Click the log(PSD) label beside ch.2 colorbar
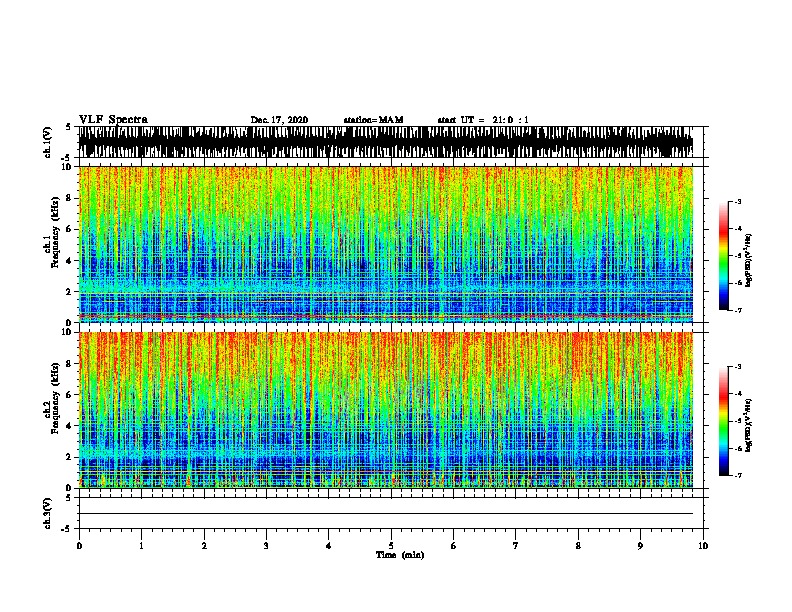Screen dimensions: 792x612 coord(749,425)
